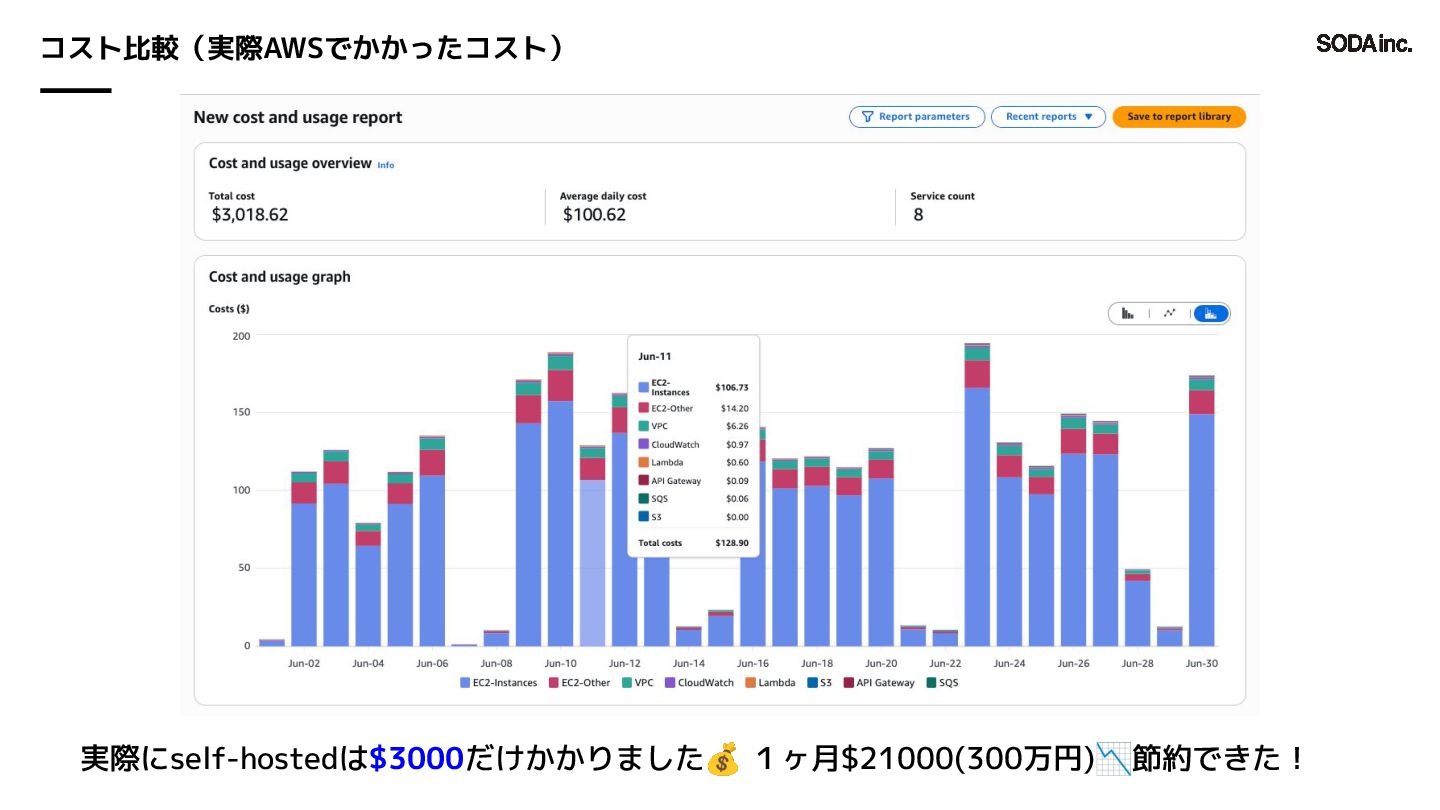
Task: Click the Average daily cost $100.62
Action: (594, 214)
